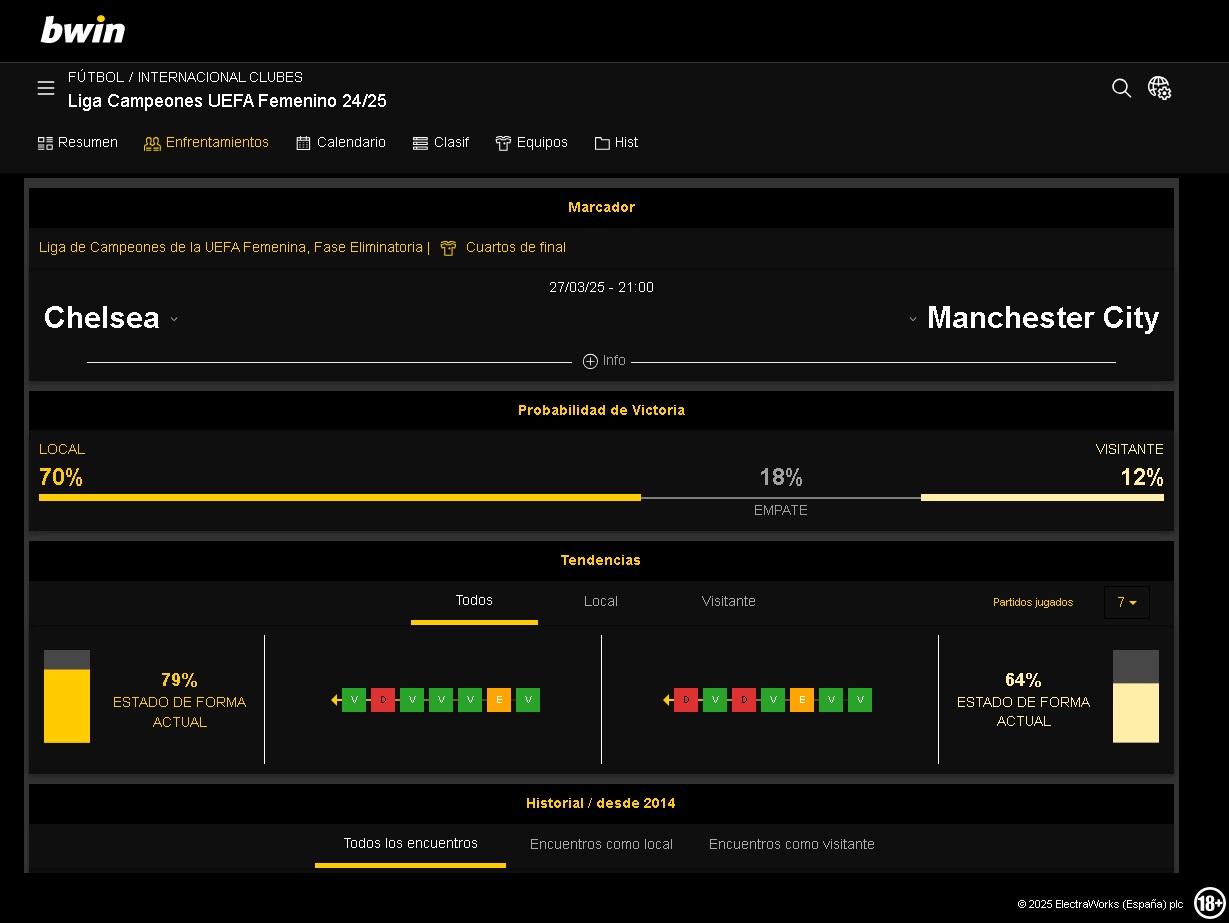Click the Hist folder icon
1229x923 pixels.
[602, 143]
